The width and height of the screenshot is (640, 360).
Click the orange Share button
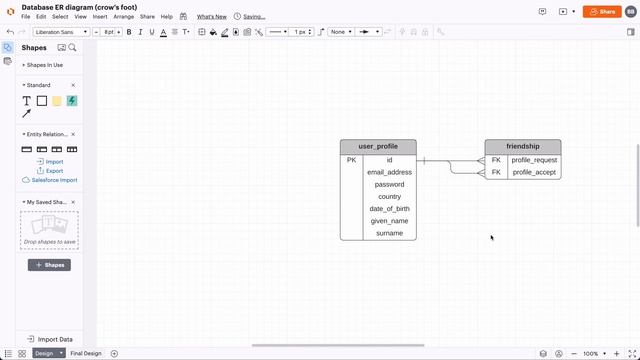[602, 11]
